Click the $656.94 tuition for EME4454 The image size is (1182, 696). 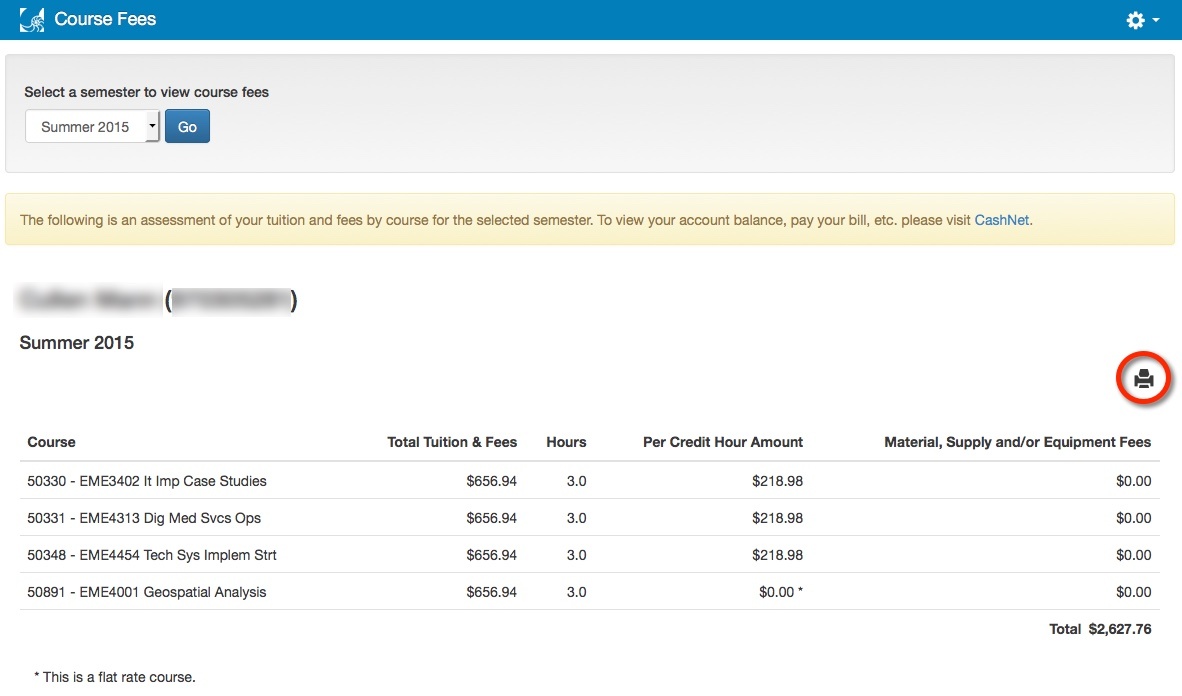pyautogui.click(x=491, y=555)
